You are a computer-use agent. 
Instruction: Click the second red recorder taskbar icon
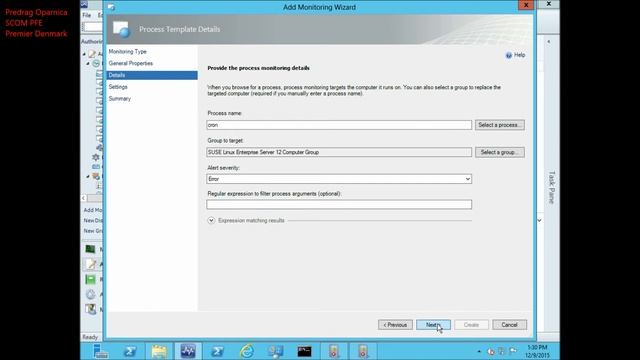point(363,351)
